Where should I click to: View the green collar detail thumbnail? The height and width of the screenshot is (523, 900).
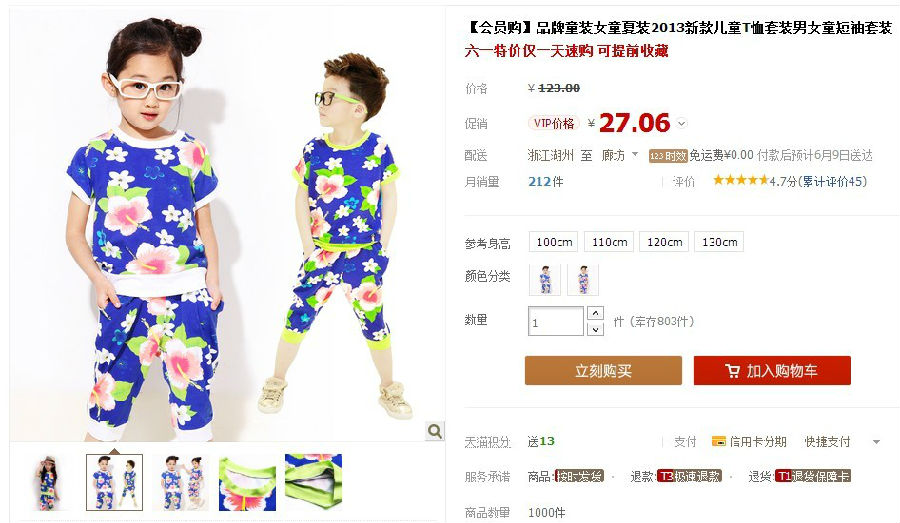point(247,483)
